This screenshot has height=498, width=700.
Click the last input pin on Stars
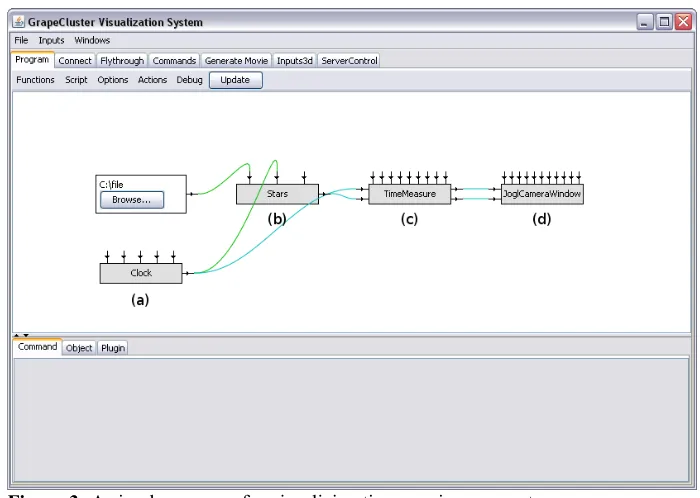click(x=304, y=177)
